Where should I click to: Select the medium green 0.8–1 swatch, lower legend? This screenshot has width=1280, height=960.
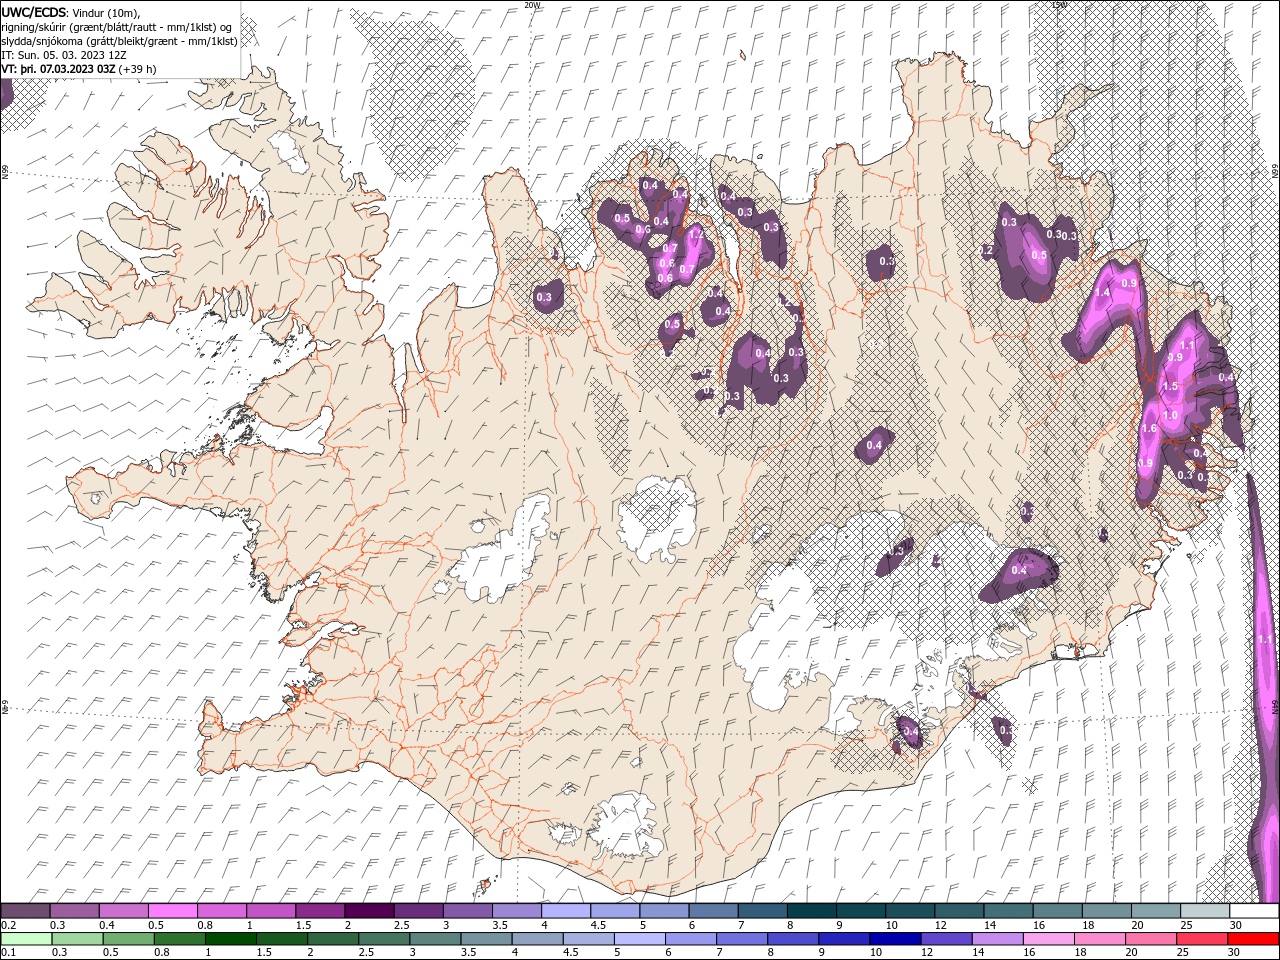(x=179, y=939)
